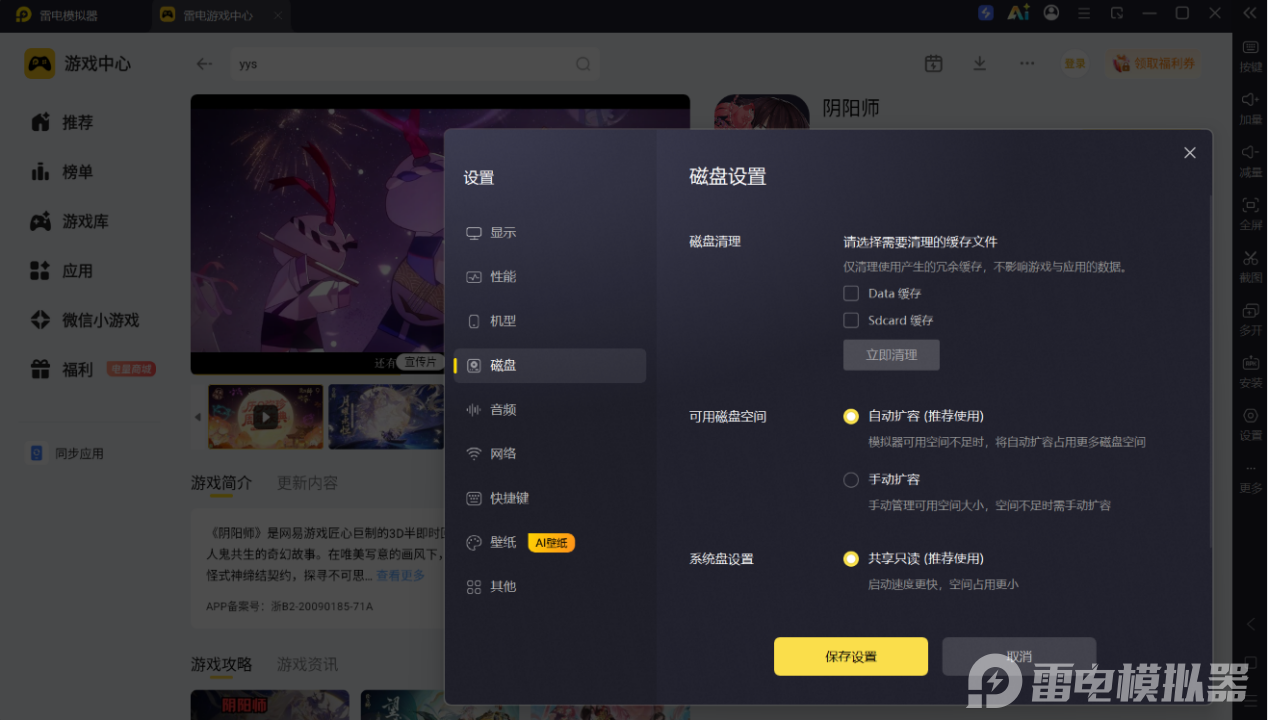
Task: Open 福利 benefits in sidebar
Action: (62, 369)
